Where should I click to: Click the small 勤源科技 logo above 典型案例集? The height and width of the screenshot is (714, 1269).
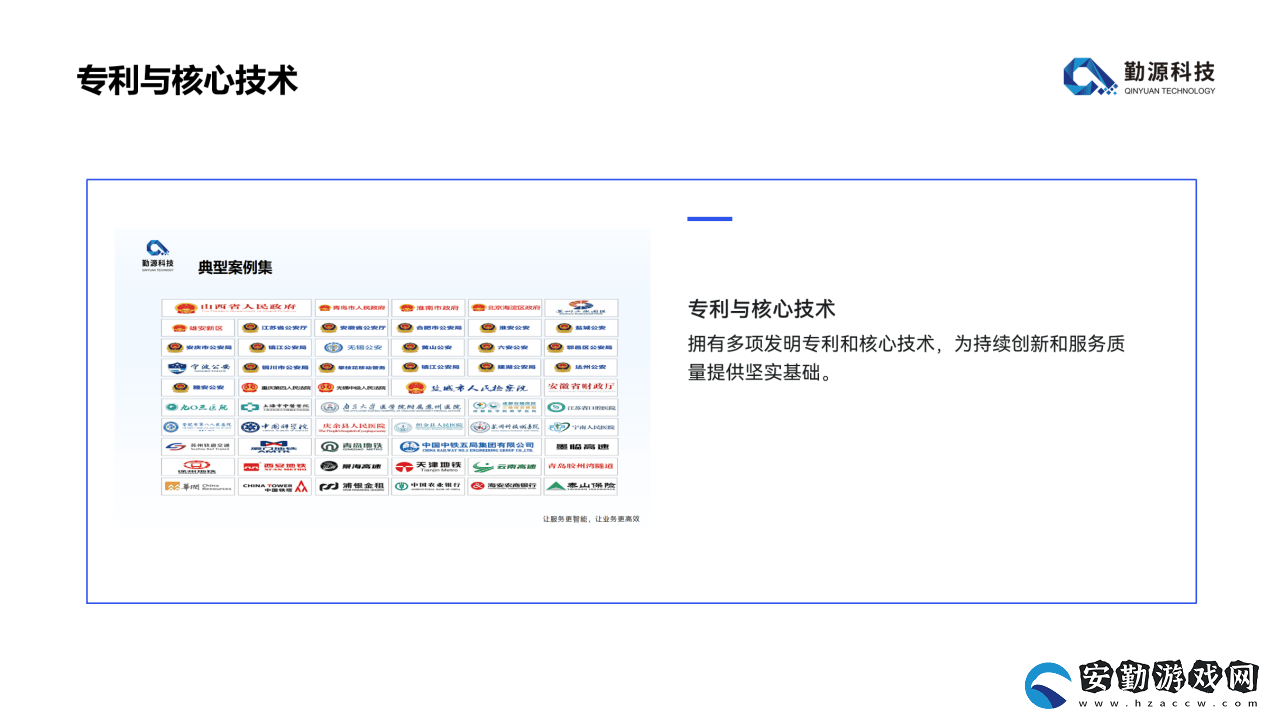pos(157,255)
